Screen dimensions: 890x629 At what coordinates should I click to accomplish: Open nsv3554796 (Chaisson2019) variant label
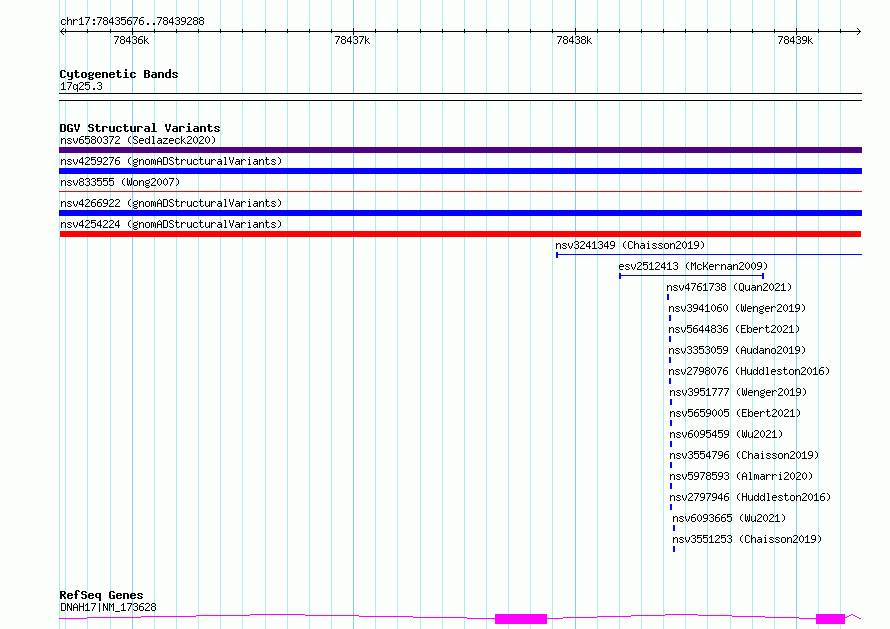click(x=744, y=455)
